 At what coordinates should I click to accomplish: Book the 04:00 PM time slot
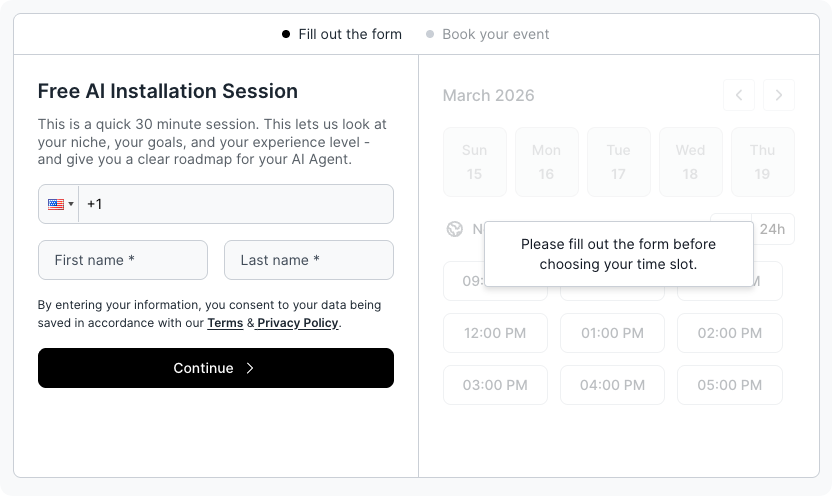pyautogui.click(x=613, y=385)
